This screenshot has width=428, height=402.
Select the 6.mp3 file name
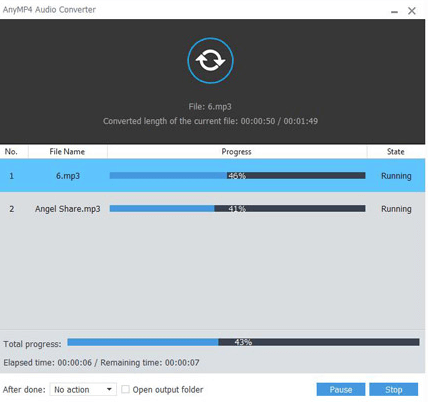pos(68,176)
